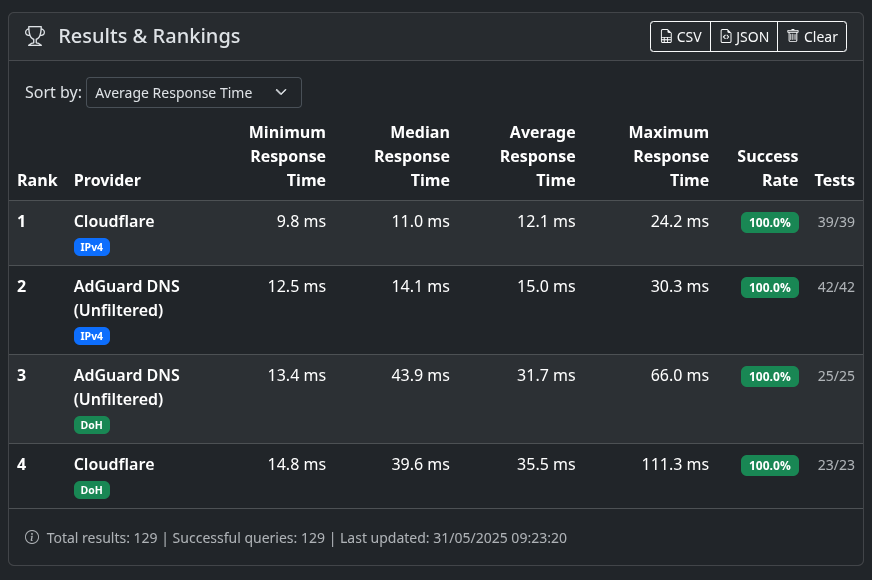Click the 35.5 ms average time cell
The height and width of the screenshot is (580, 872).
click(546, 464)
